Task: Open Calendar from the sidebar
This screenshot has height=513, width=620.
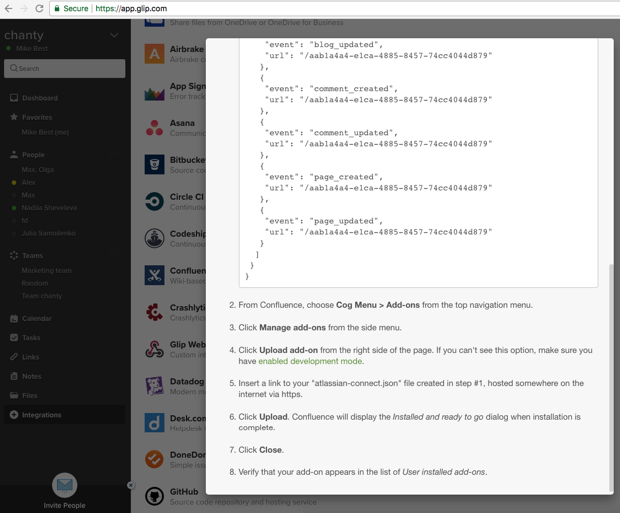Action: (37, 318)
